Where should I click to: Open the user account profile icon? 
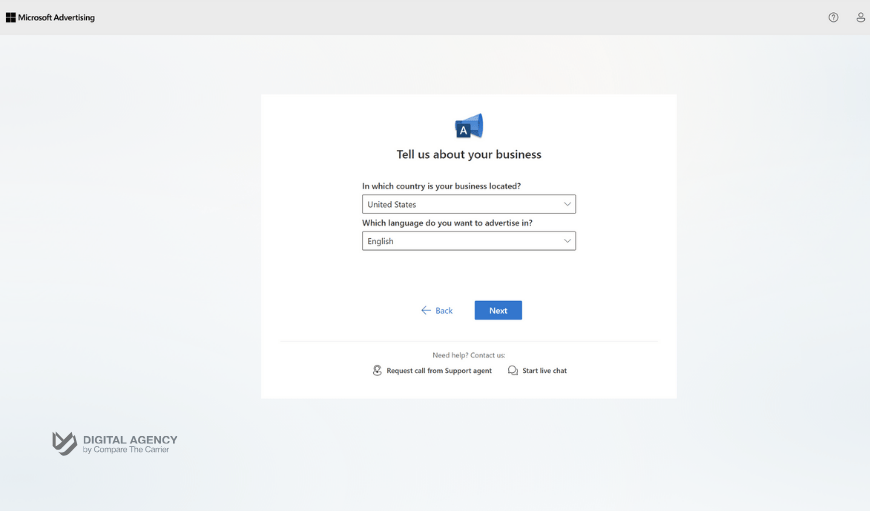click(x=861, y=18)
